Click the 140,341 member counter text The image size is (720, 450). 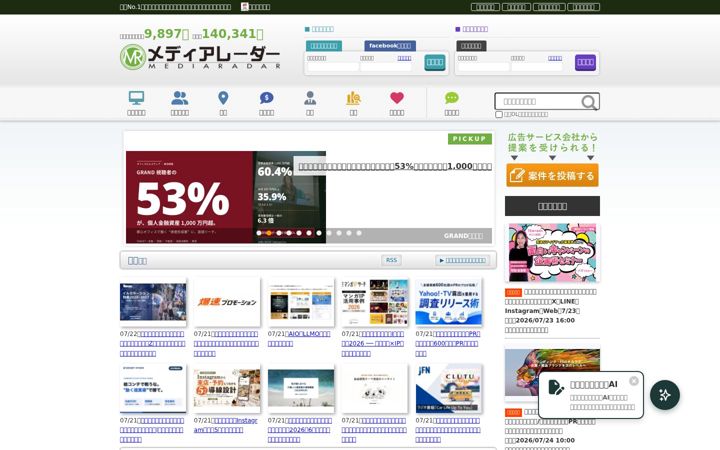(x=232, y=34)
